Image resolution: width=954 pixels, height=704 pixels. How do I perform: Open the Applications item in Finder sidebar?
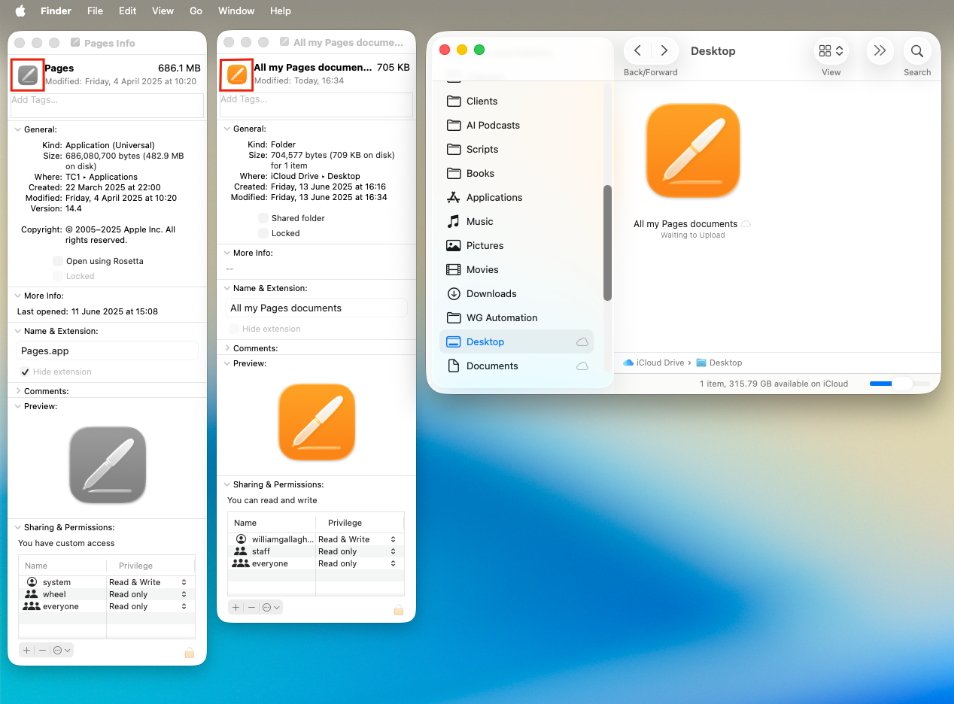pos(494,197)
